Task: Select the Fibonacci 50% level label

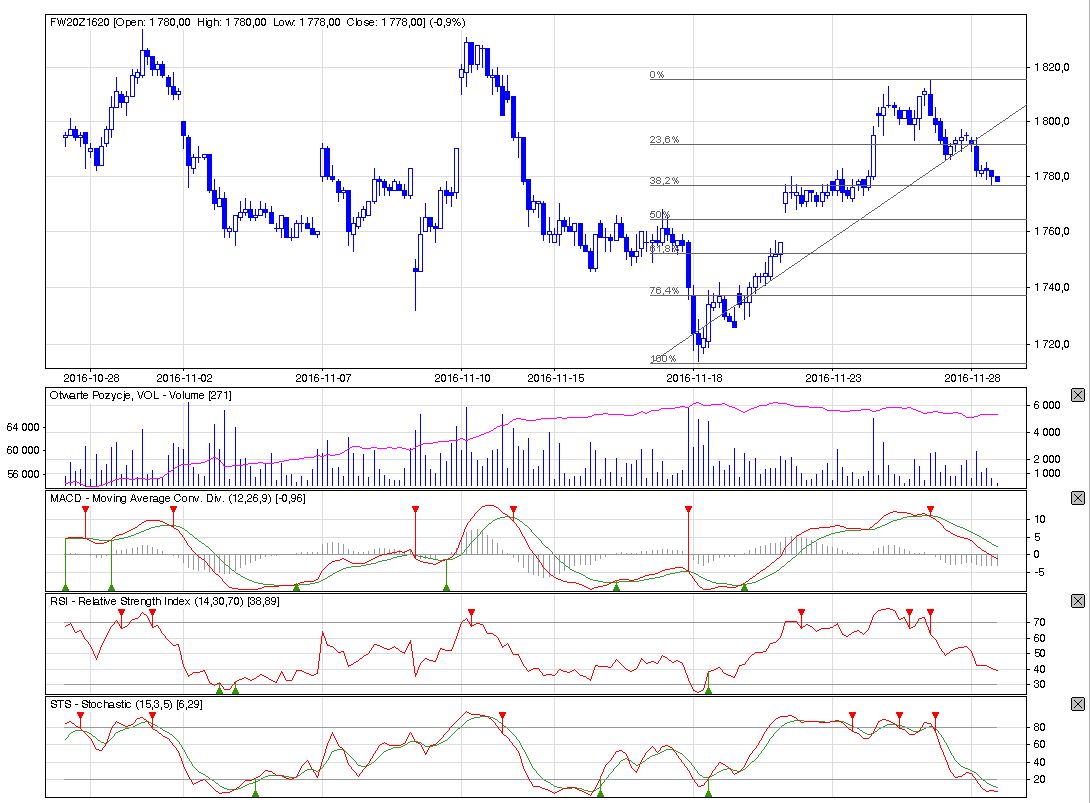Action: (x=660, y=215)
